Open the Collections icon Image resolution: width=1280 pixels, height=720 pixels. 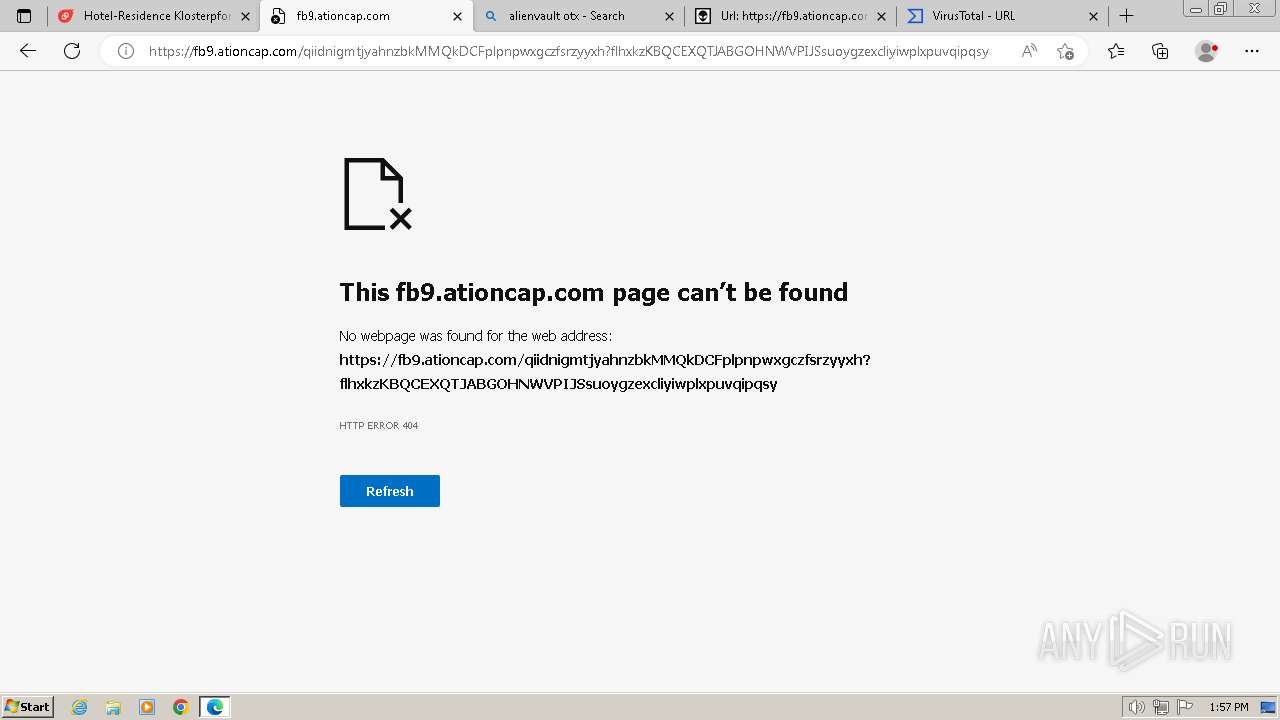[x=1160, y=51]
